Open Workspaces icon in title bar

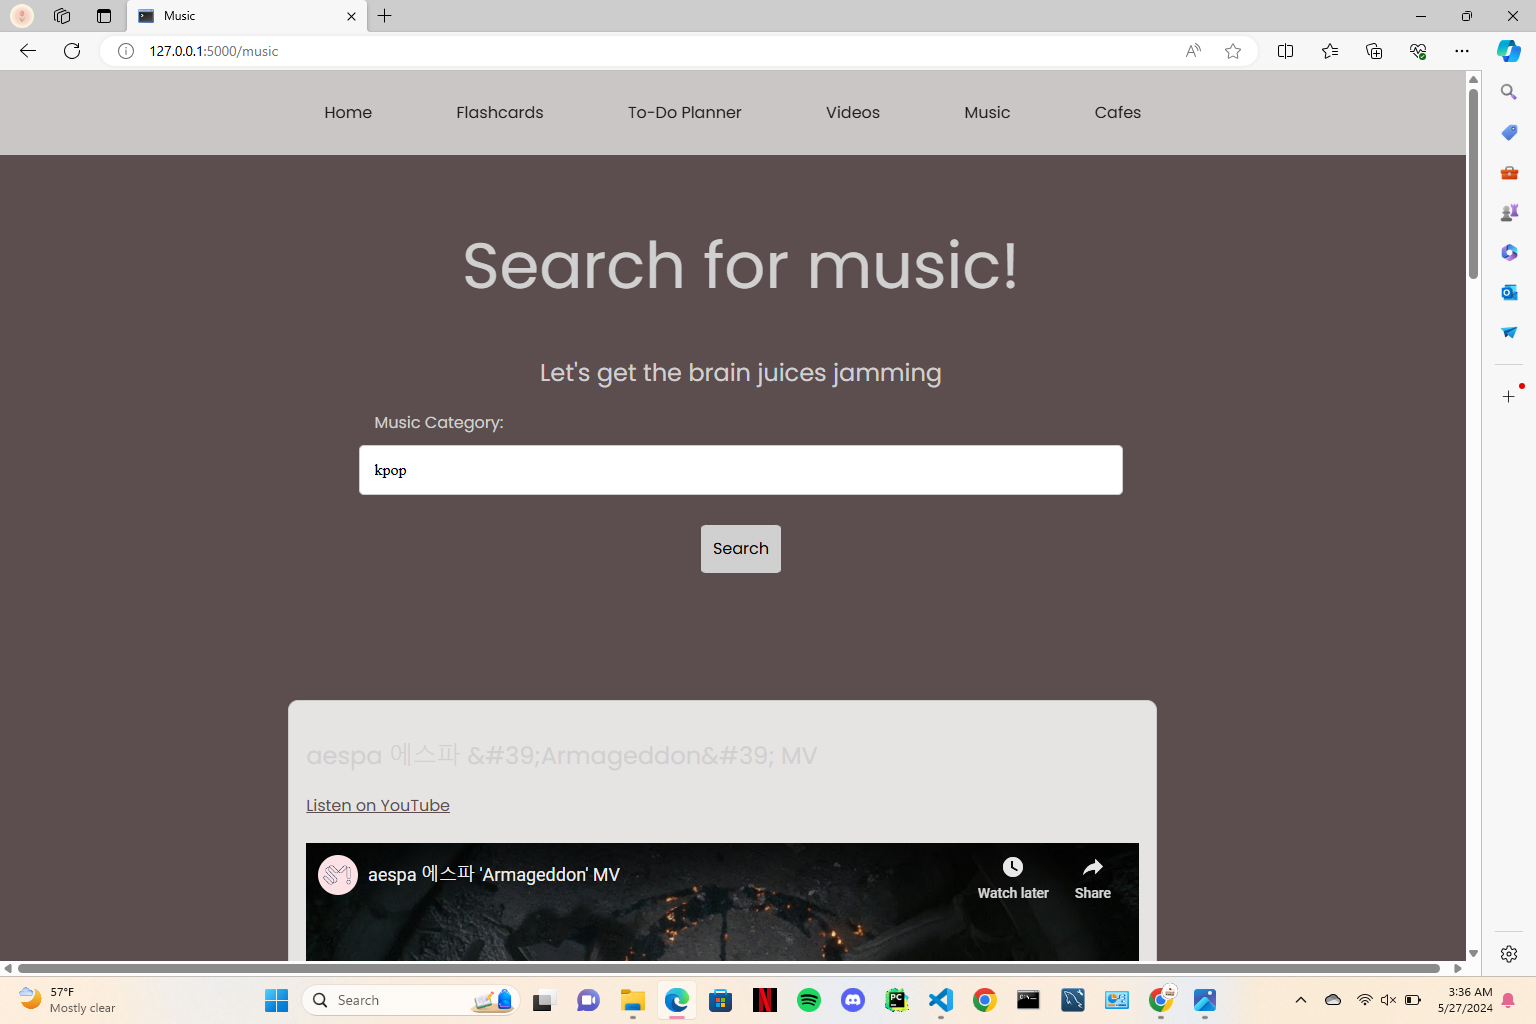(62, 16)
